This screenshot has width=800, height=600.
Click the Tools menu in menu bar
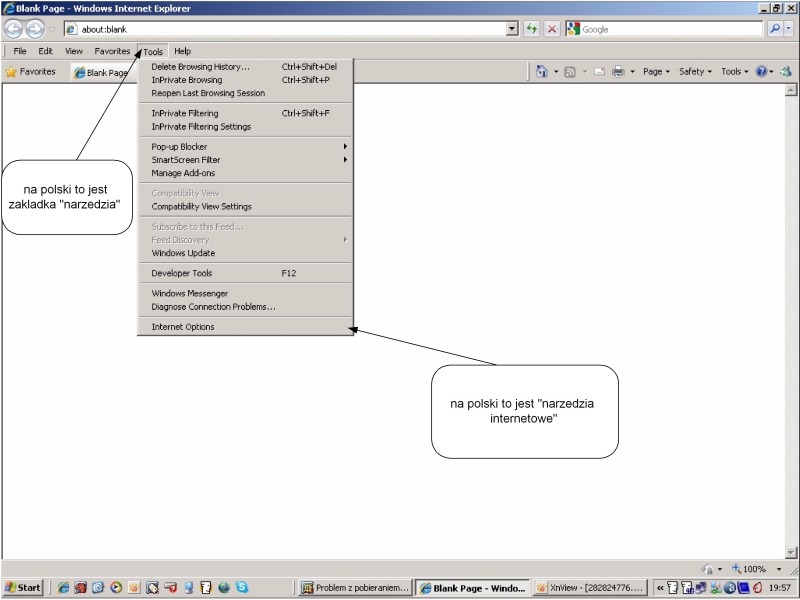point(153,52)
